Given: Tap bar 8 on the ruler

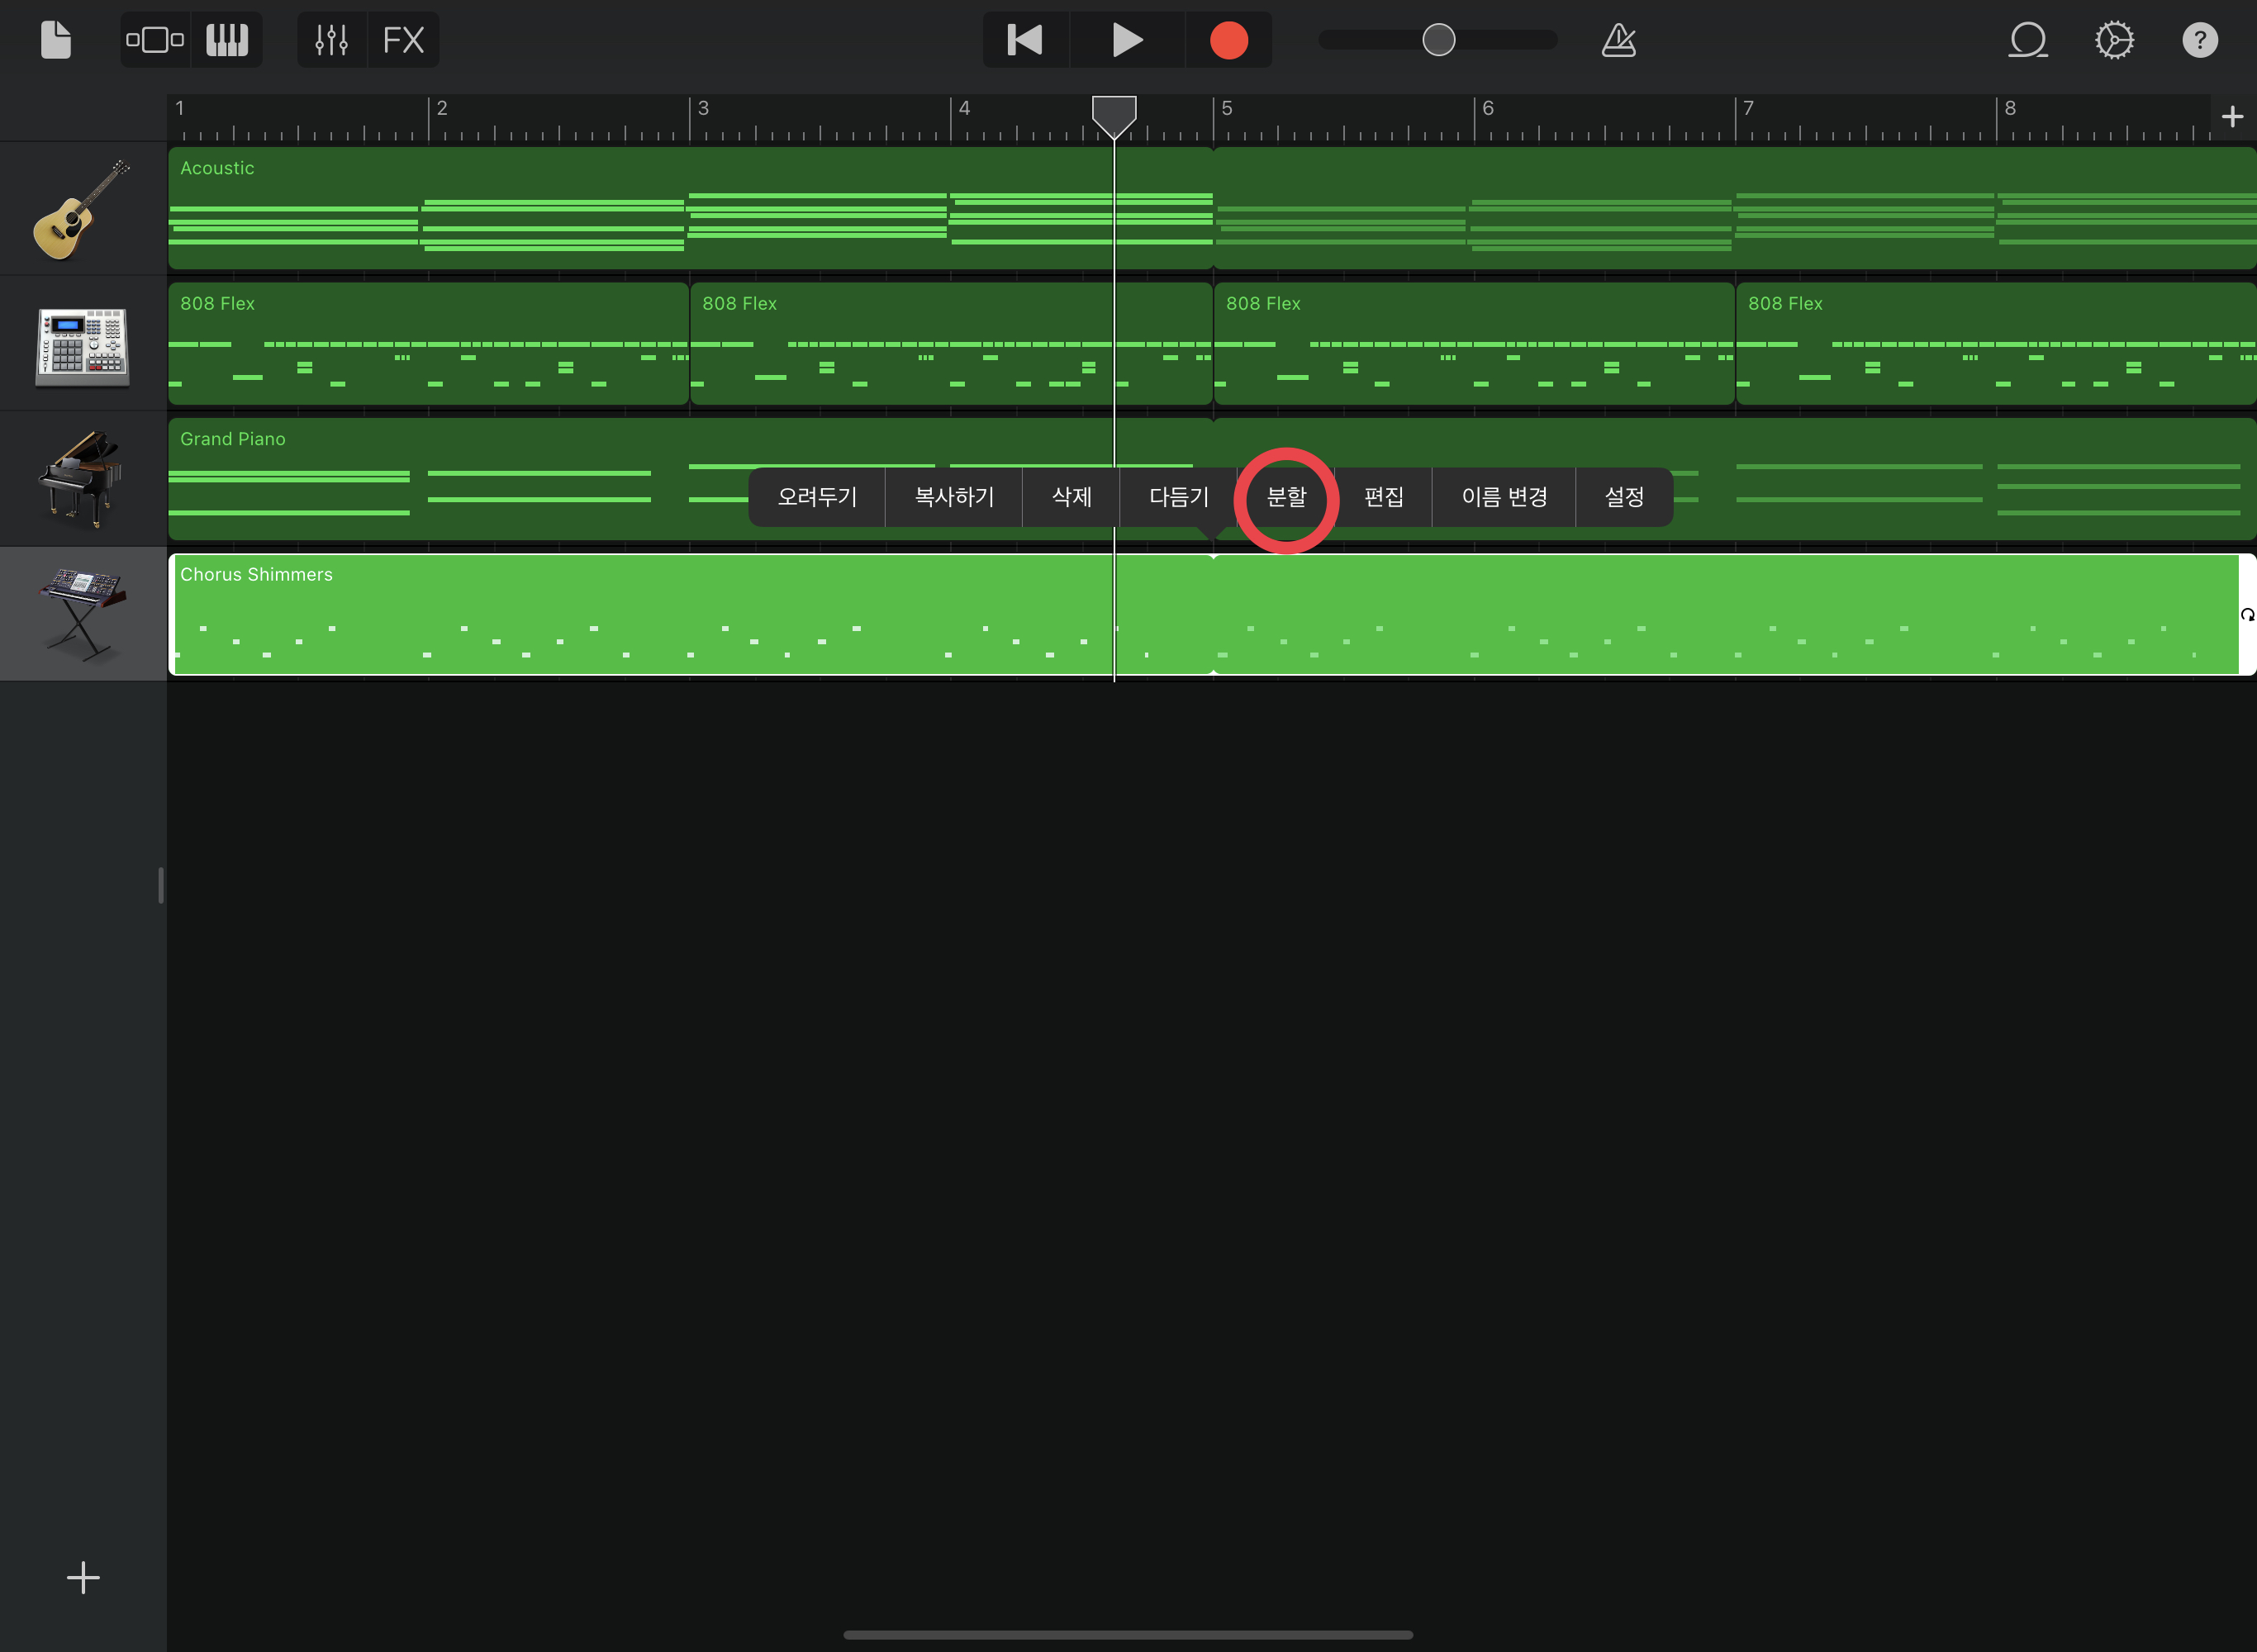Looking at the screenshot, I should (x=2010, y=108).
